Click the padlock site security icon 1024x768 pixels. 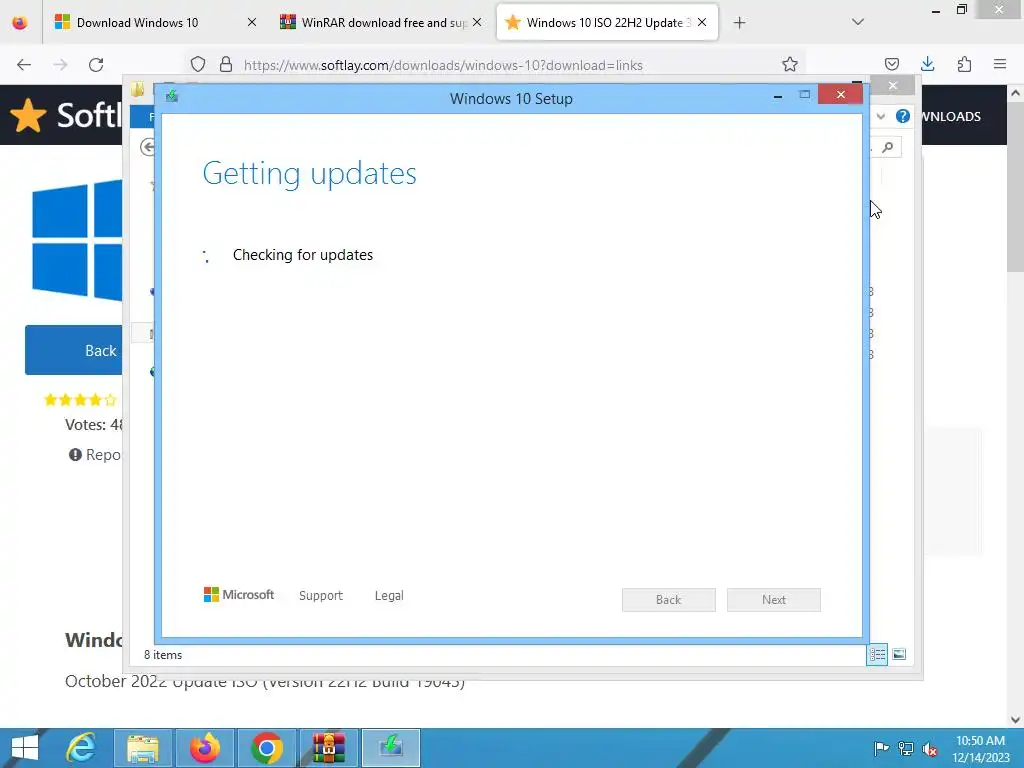[x=226, y=65]
